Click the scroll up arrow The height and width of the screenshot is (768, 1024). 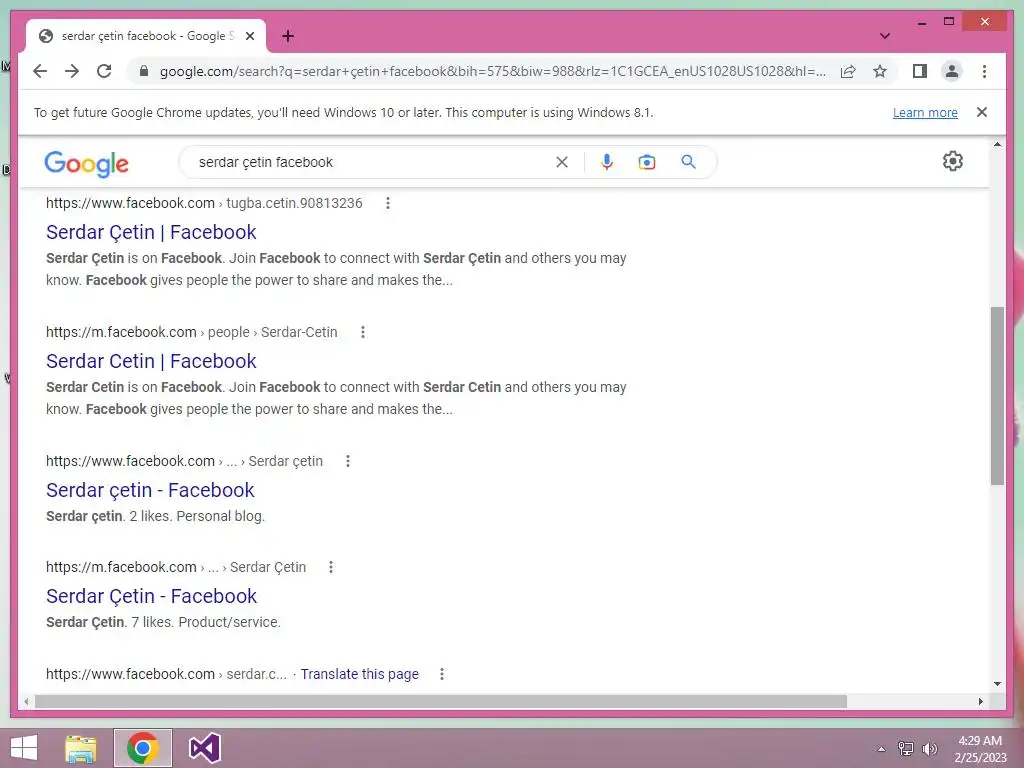pyautogui.click(x=997, y=144)
